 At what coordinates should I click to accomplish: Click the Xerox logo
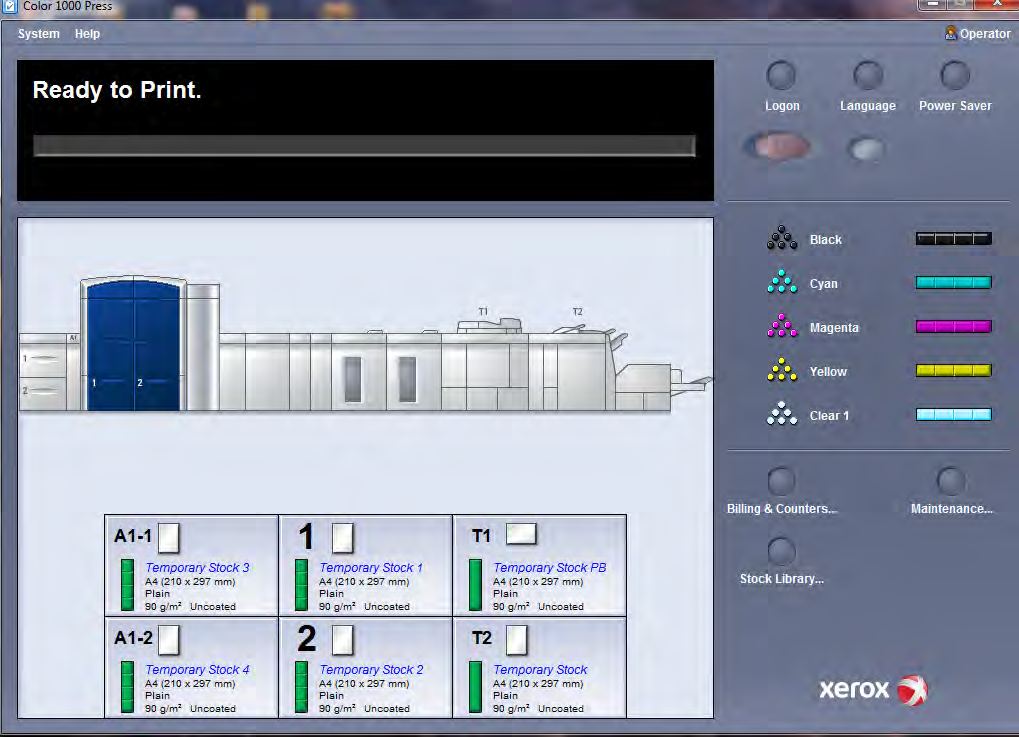(873, 690)
